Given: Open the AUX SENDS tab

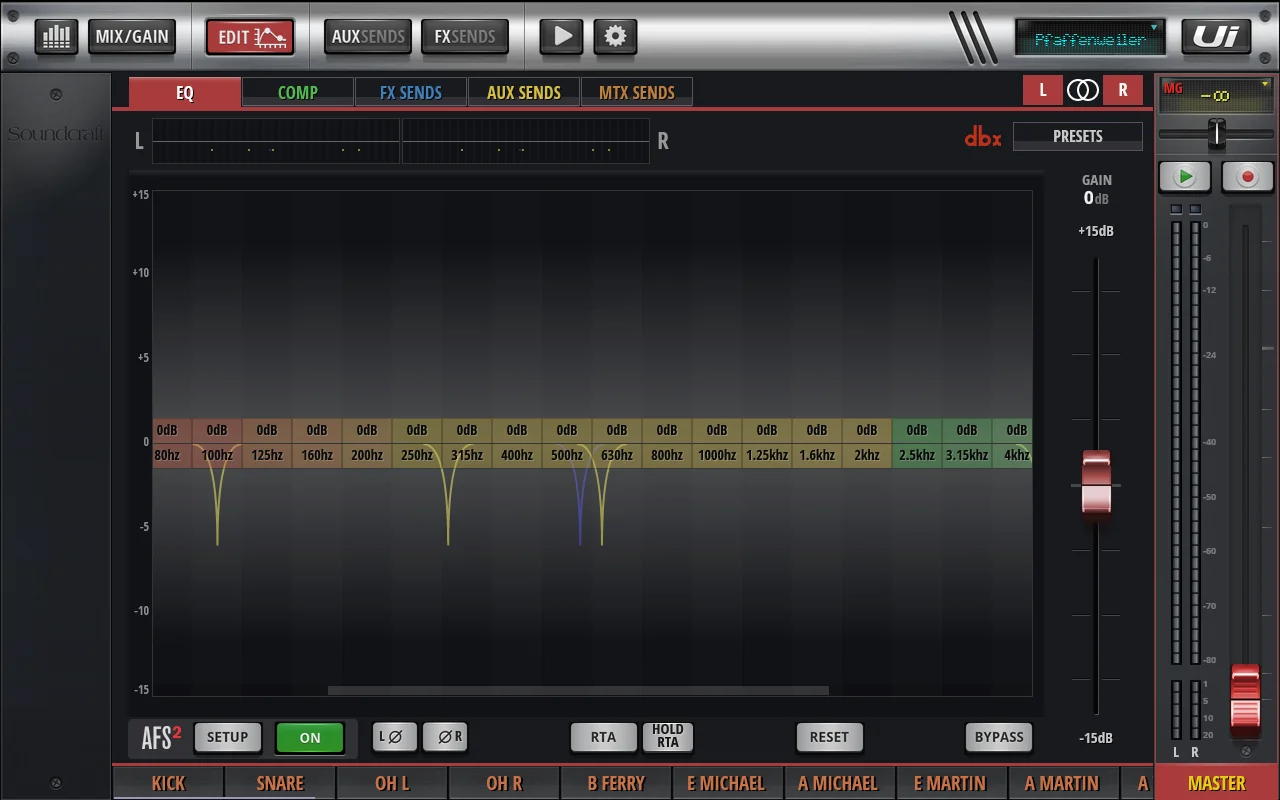Looking at the screenshot, I should (523, 92).
